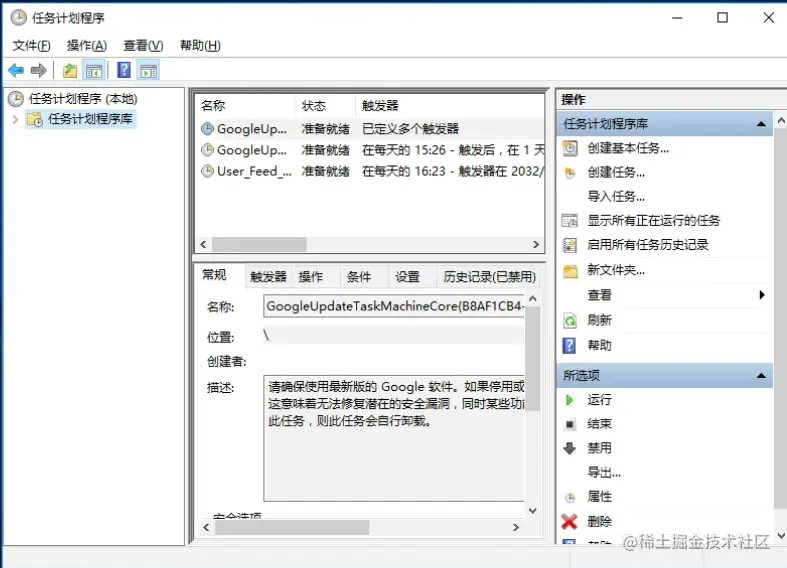Click the 创建基本任务 icon in actions pane
The image size is (787, 568).
[x=570, y=149]
